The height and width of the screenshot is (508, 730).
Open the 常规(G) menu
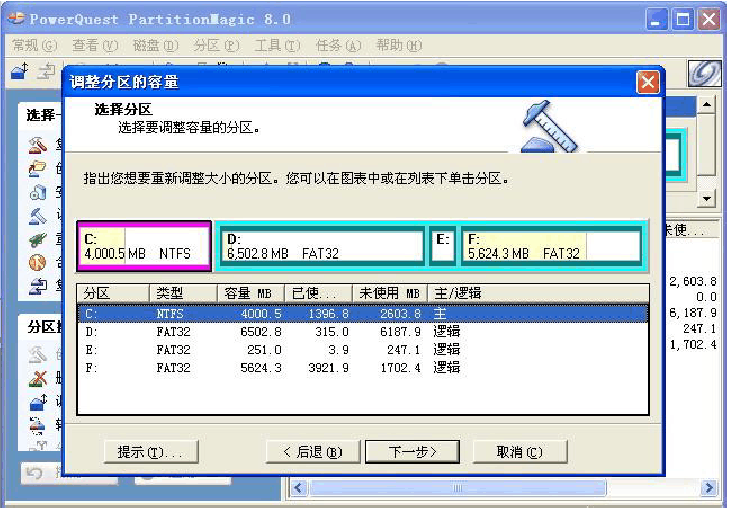(x=34, y=45)
